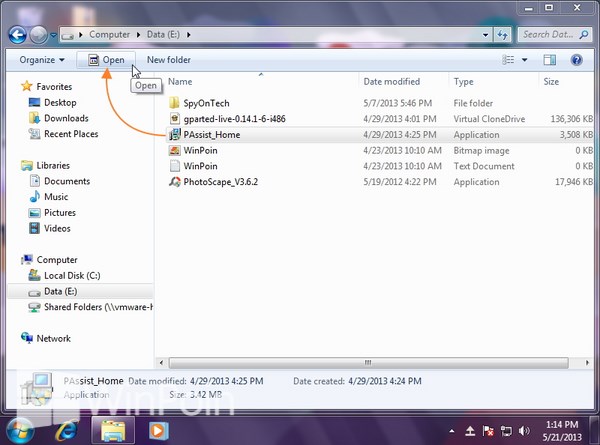
Task: Sort by Date modified column header
Action: [x=391, y=82]
